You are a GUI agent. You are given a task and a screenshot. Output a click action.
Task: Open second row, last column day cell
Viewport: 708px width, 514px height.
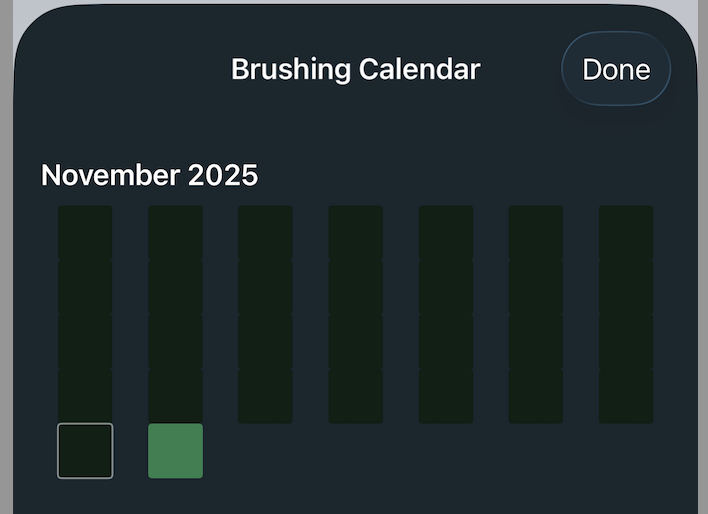pos(626,288)
